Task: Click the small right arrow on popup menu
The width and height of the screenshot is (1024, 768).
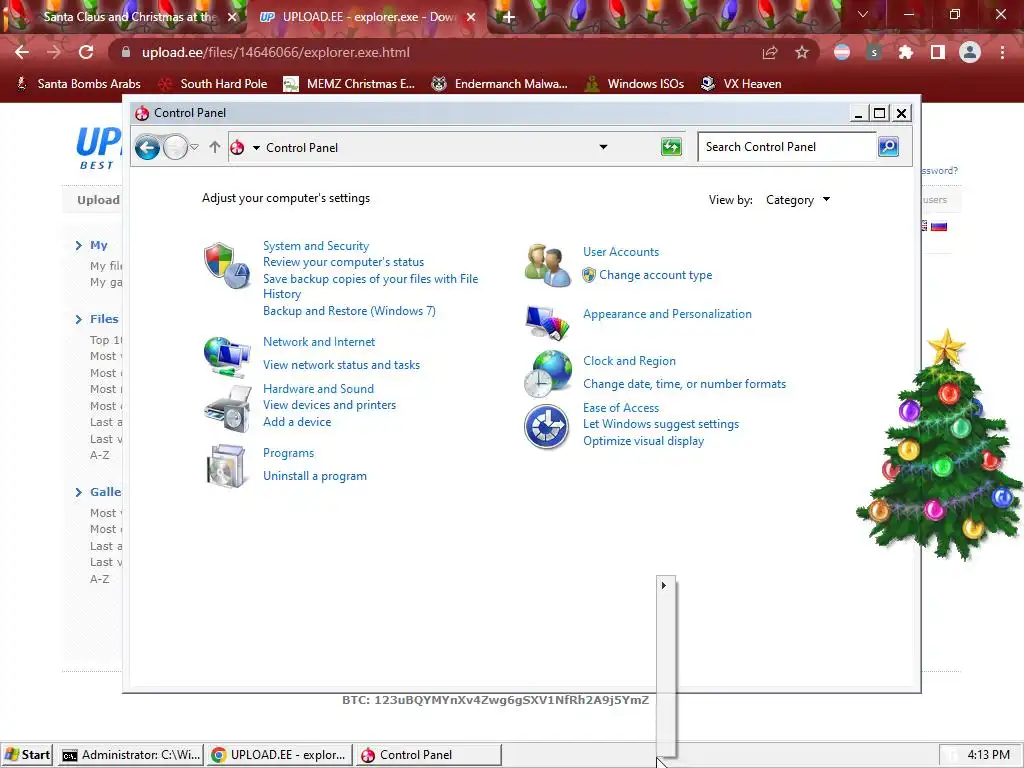Action: point(664,585)
